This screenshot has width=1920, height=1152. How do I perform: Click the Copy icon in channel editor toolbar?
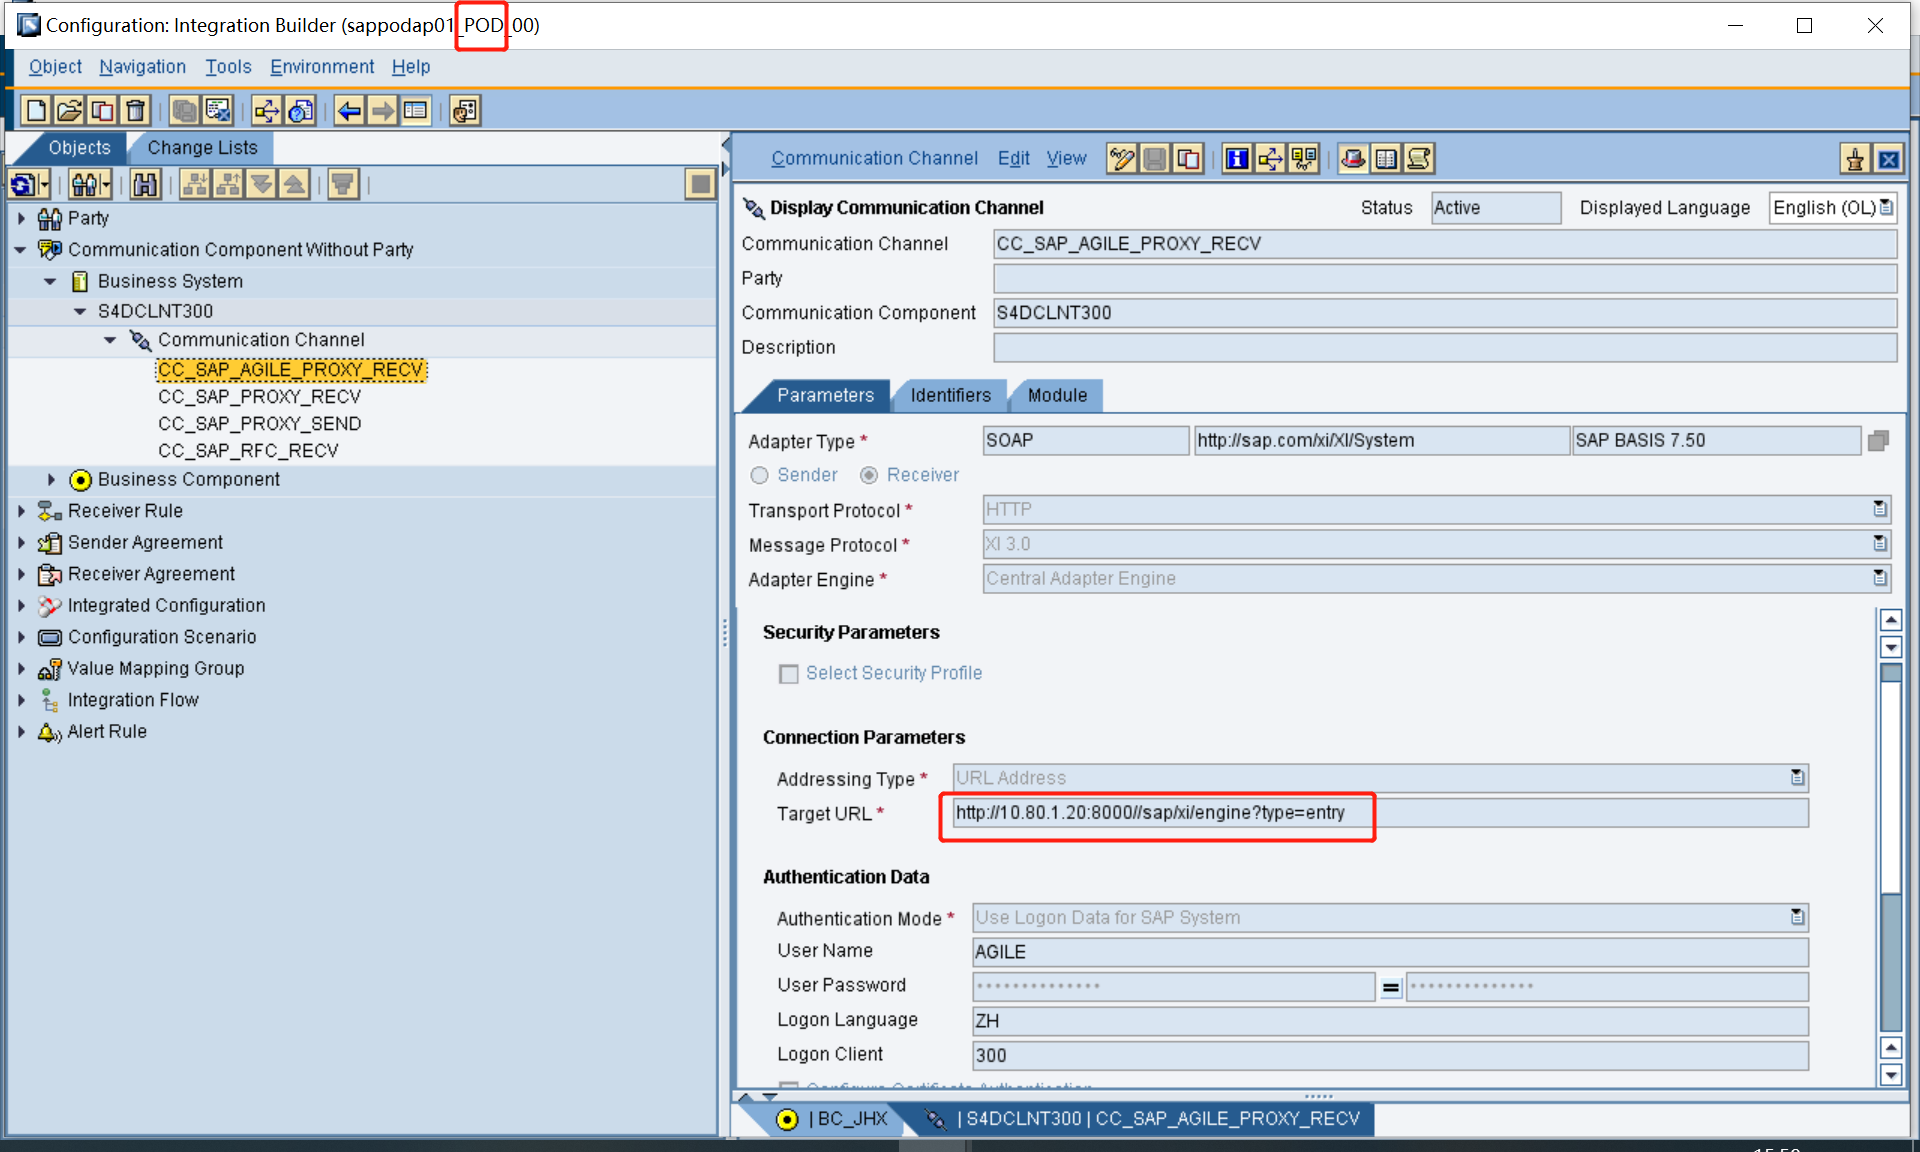(1188, 159)
